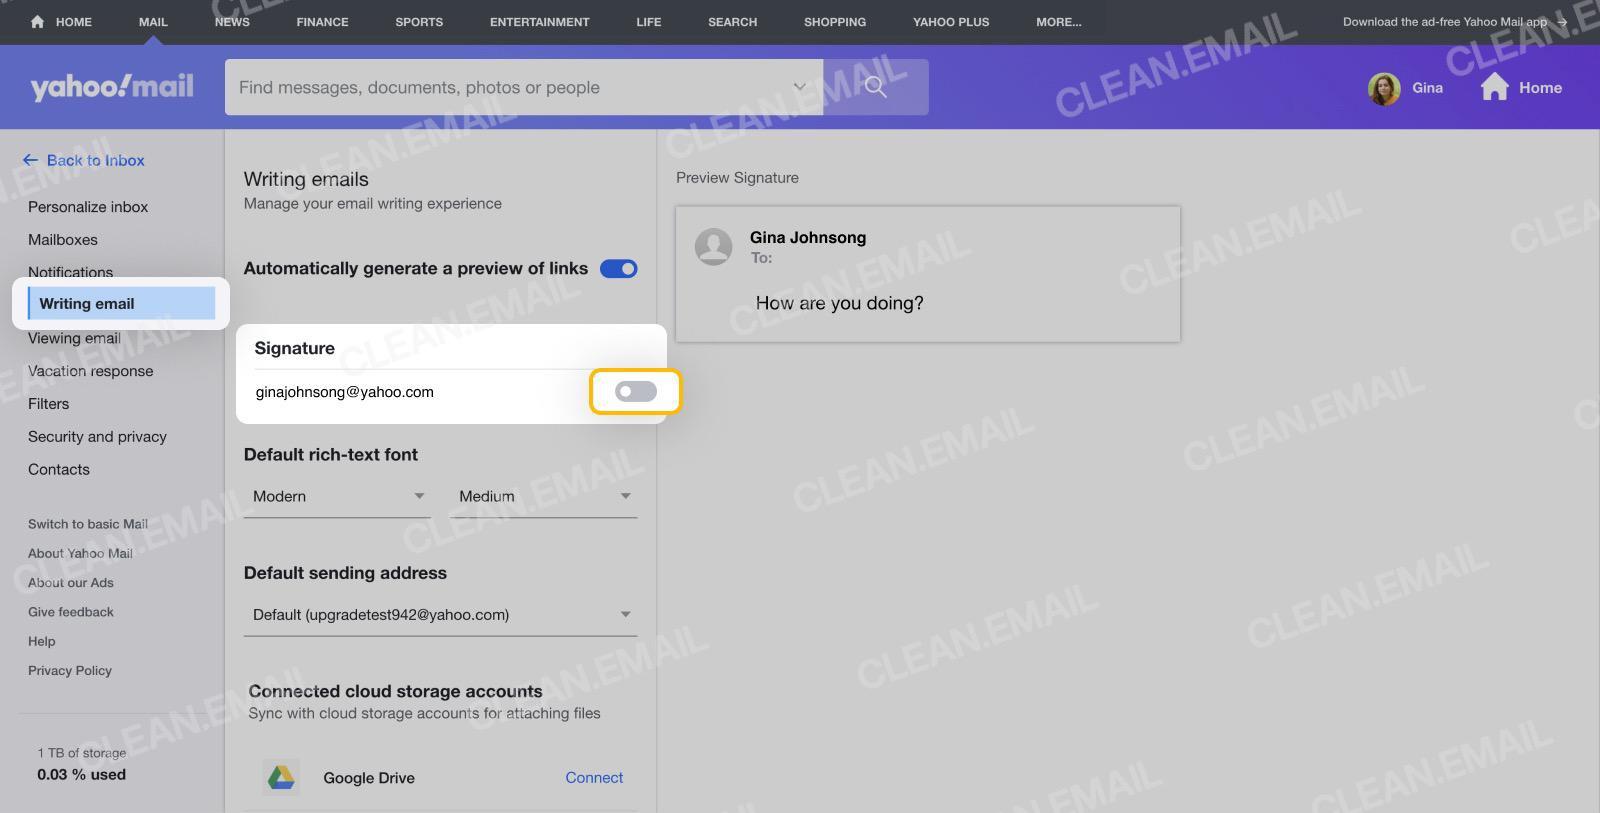Open LIFE in top navigation
The width and height of the screenshot is (1600, 813).
point(649,22)
